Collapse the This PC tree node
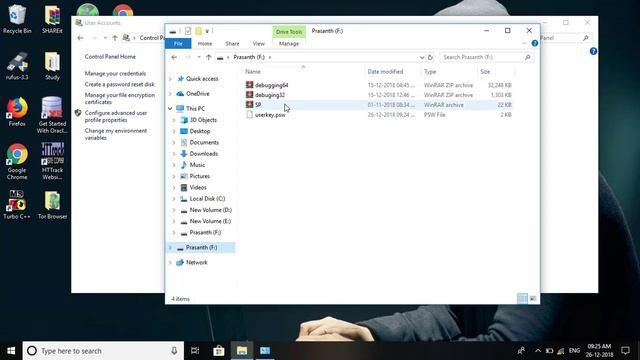This screenshot has height=360, width=640. (170, 109)
